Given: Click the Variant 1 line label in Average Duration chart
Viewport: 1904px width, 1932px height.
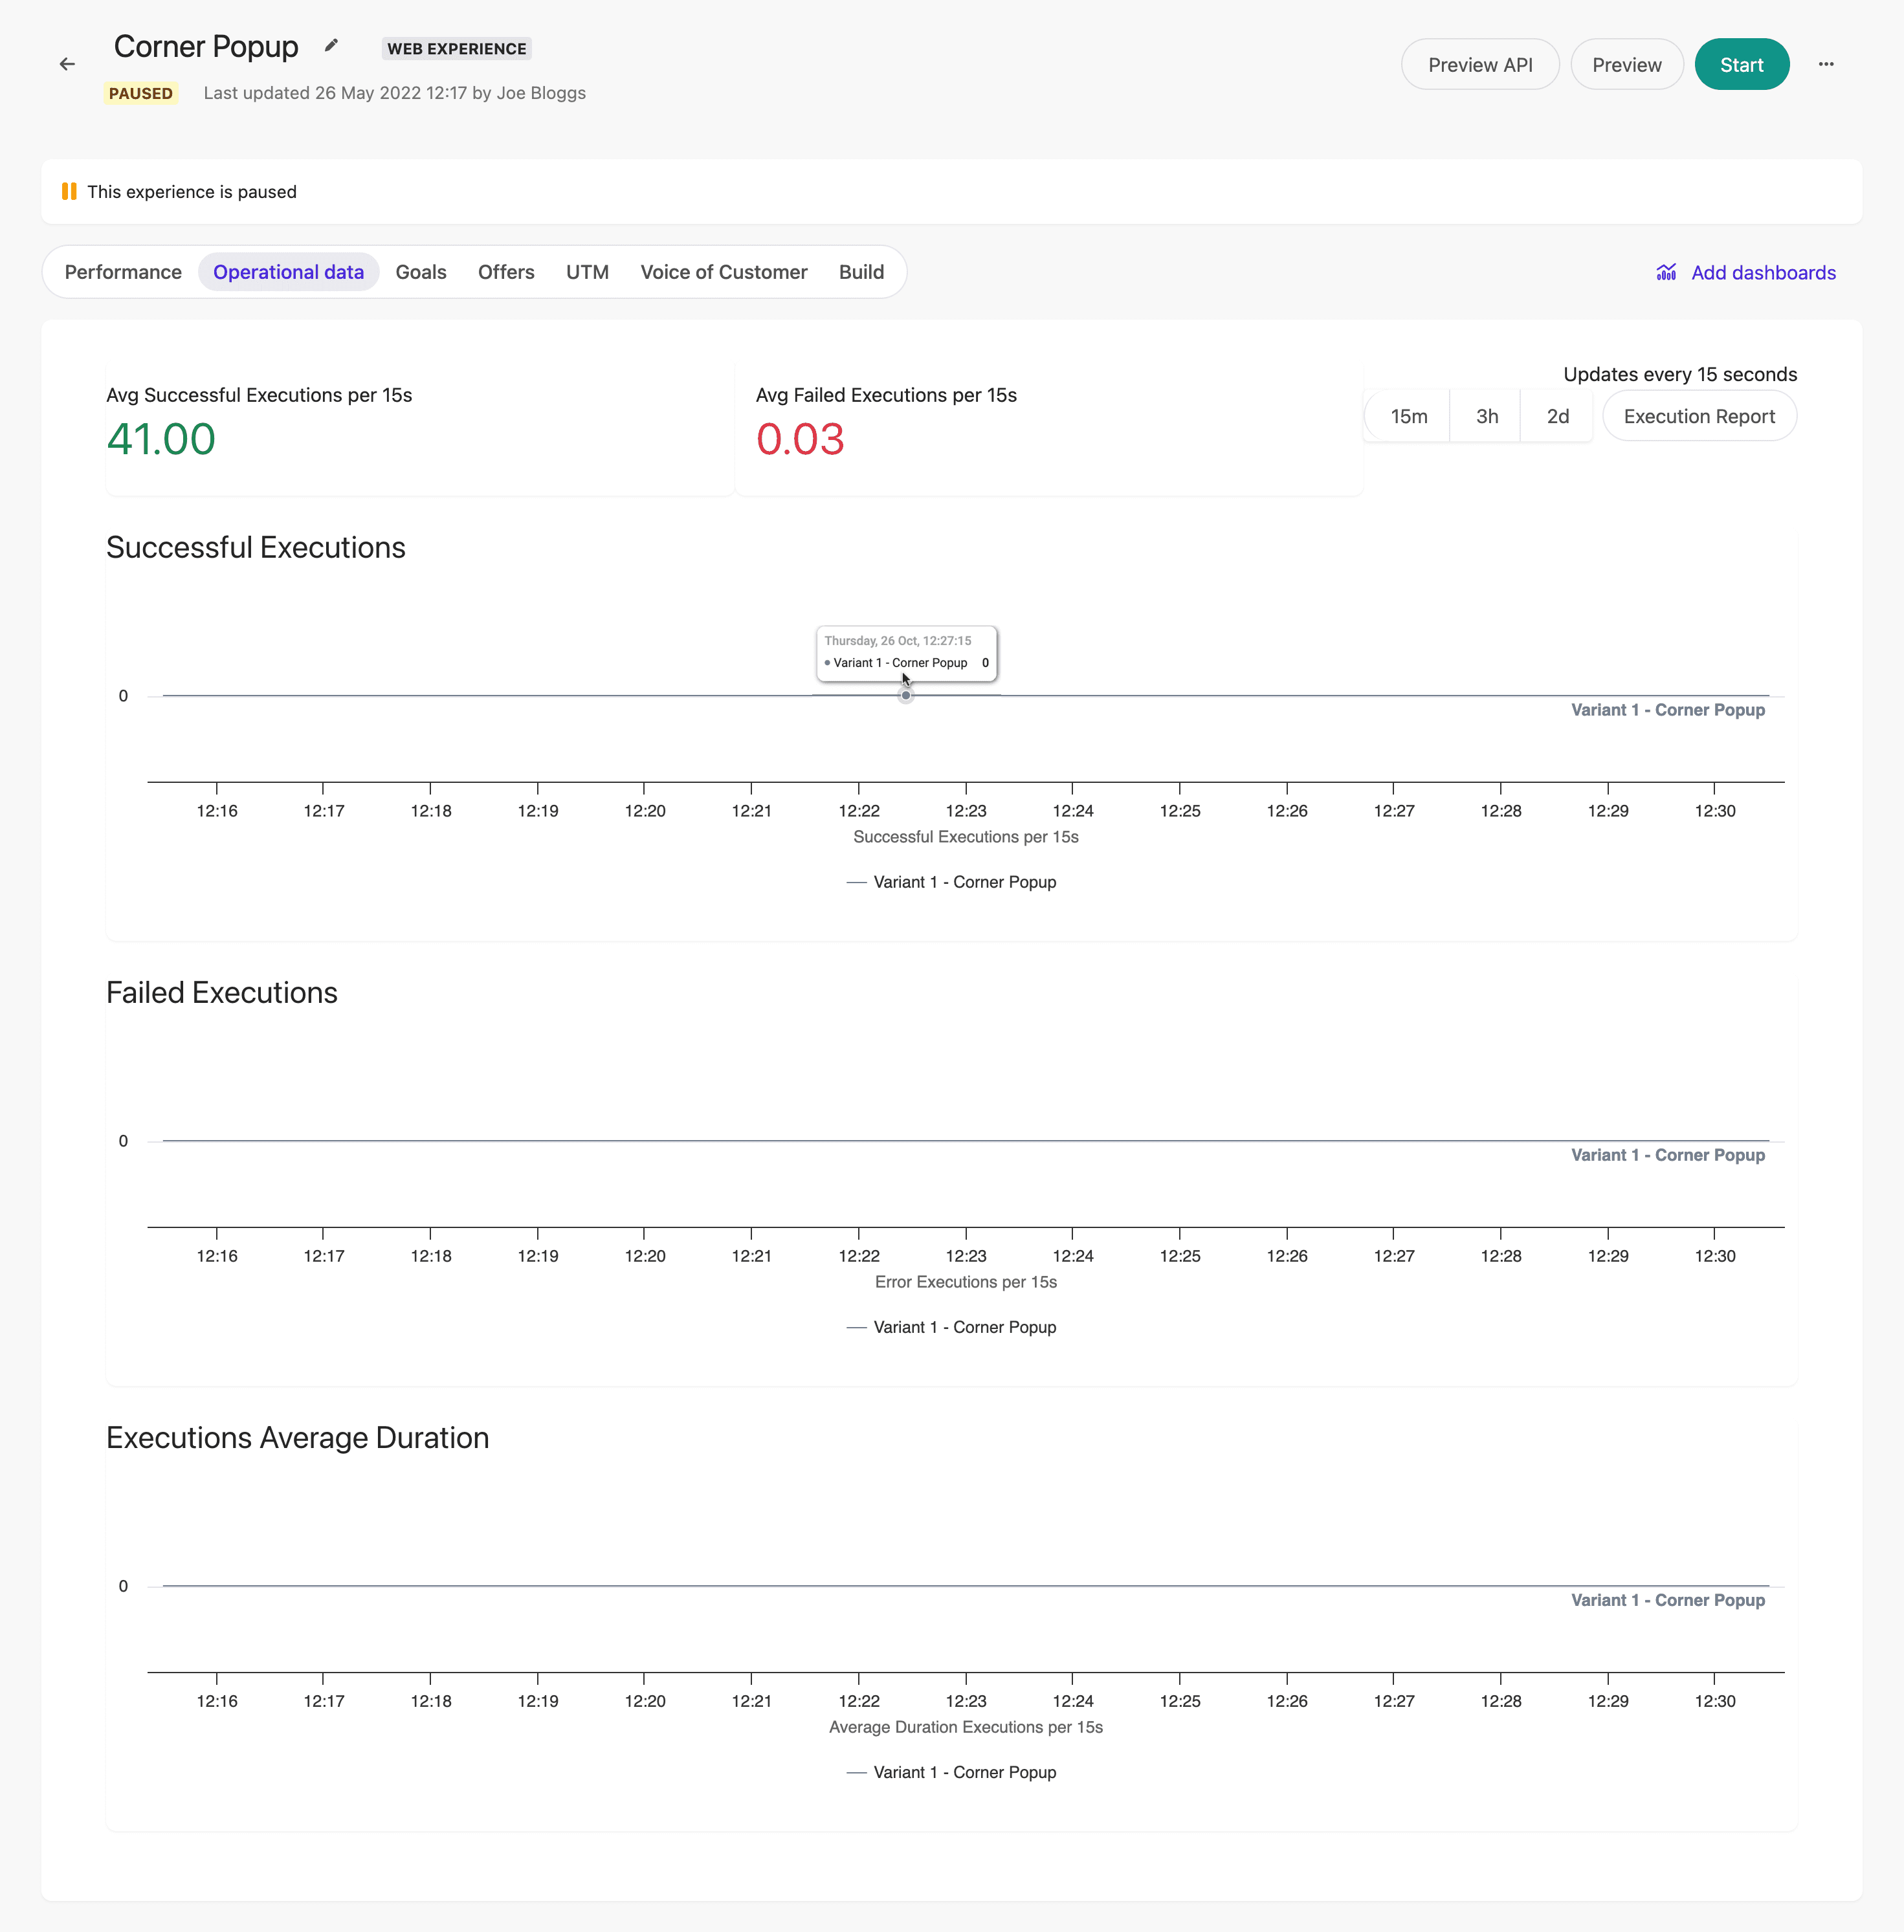Looking at the screenshot, I should (x=1668, y=1600).
